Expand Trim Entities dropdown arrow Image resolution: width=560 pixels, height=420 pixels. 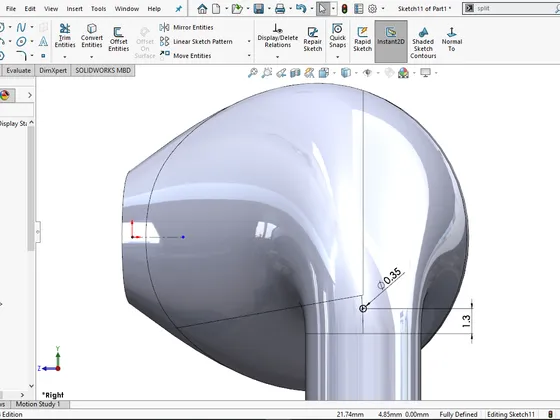65,57
